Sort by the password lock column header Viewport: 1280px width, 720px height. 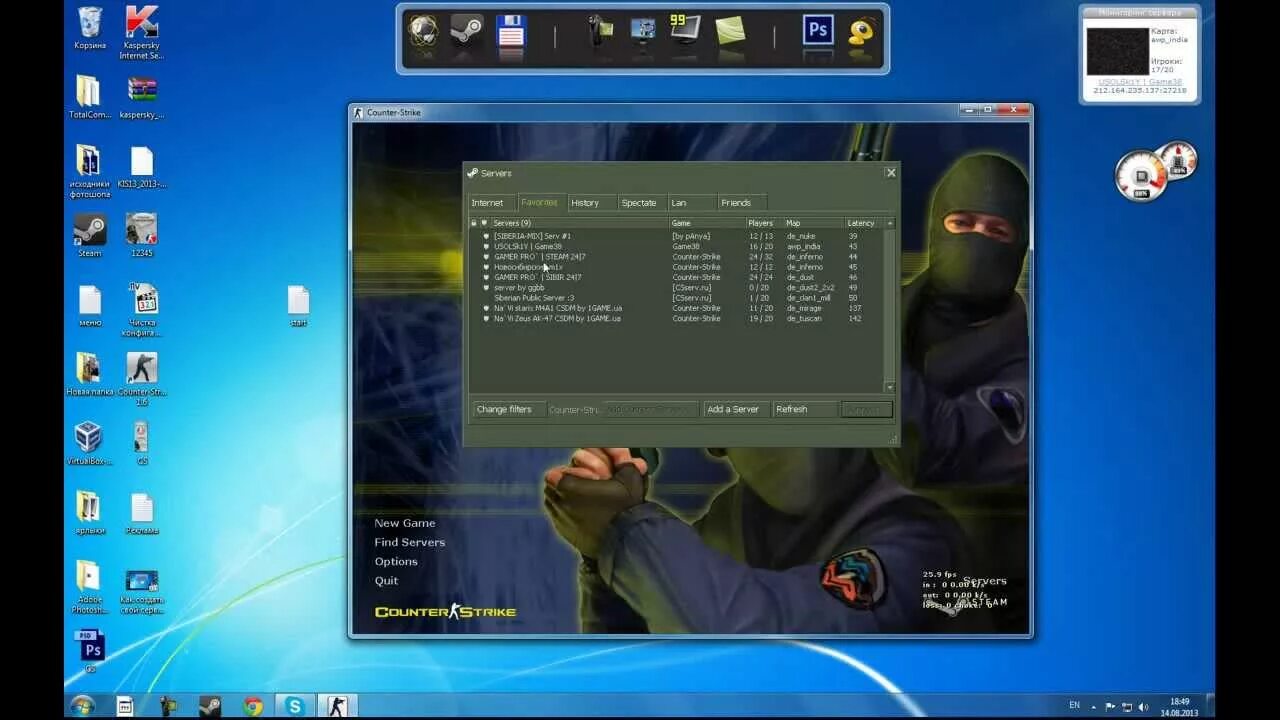[x=474, y=223]
